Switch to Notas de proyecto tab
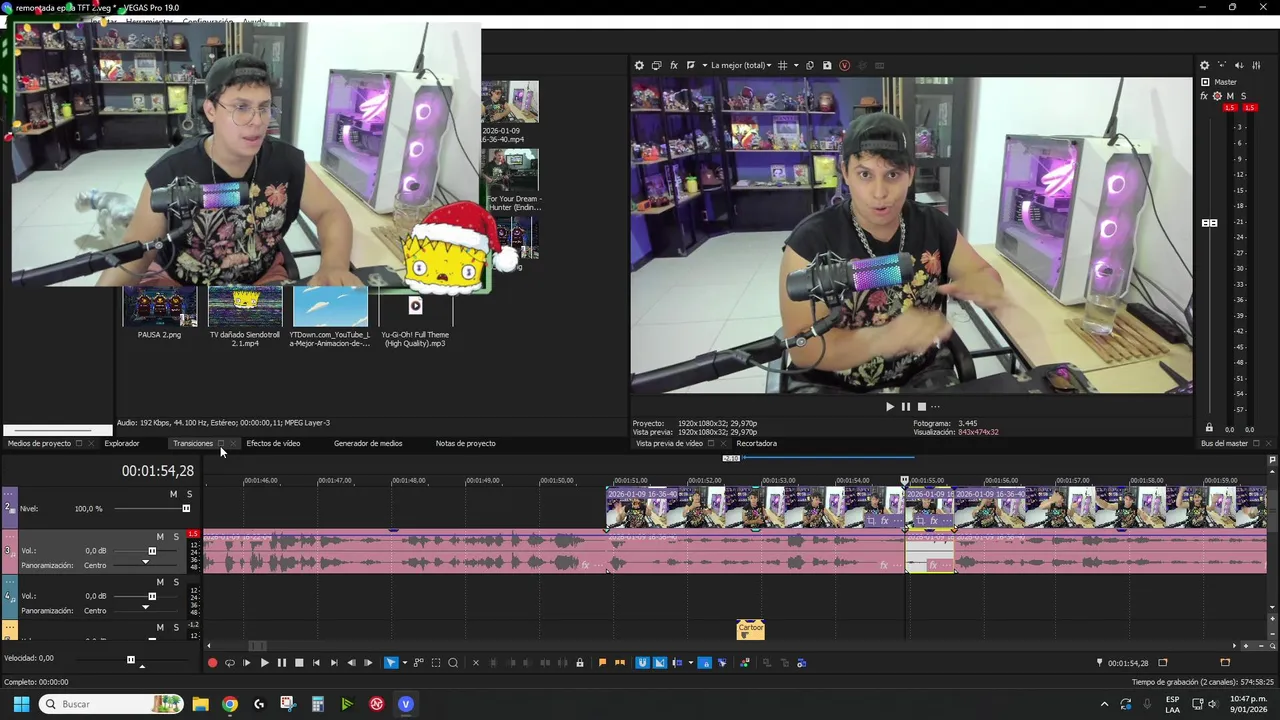This screenshot has height=720, width=1280. tap(465, 443)
